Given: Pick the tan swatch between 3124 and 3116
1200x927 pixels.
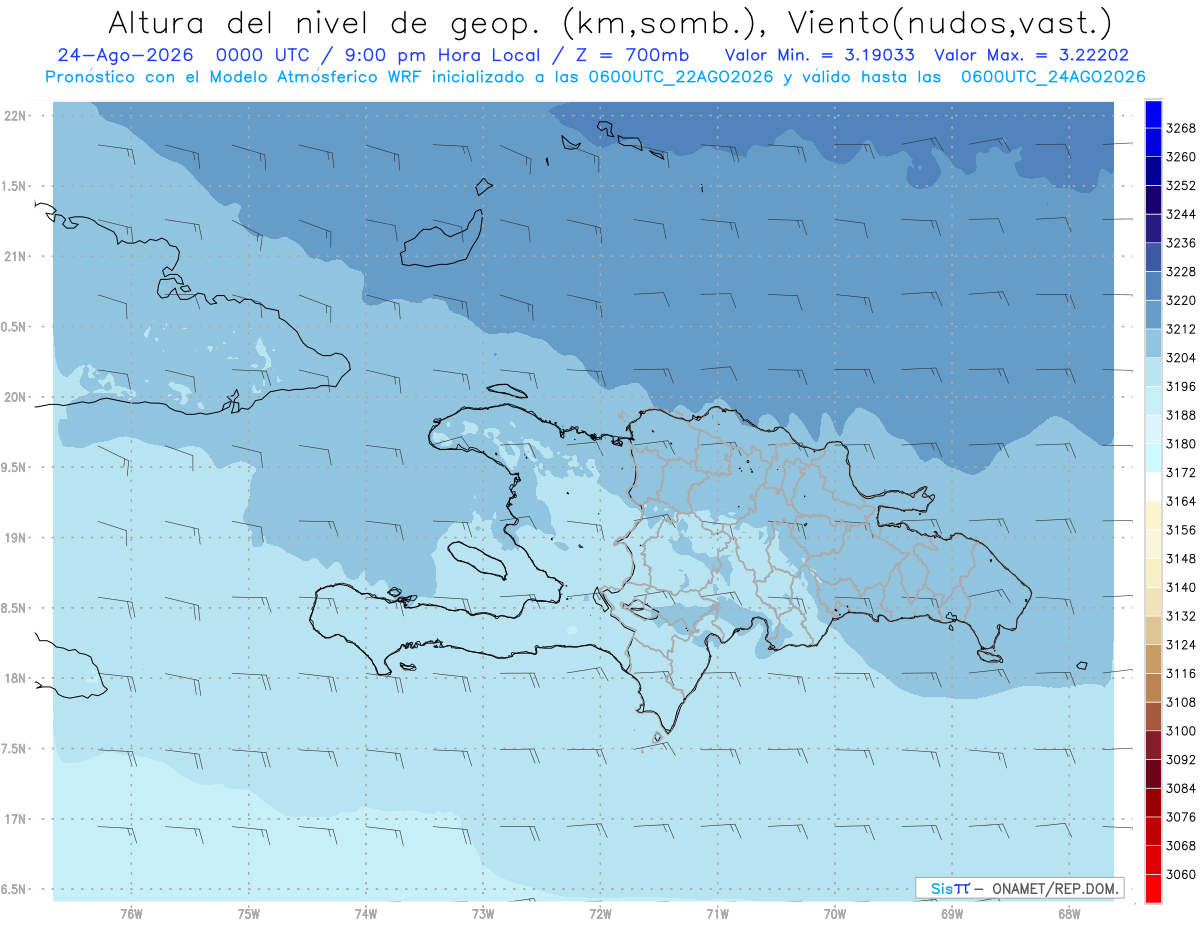Looking at the screenshot, I should coord(1152,659).
